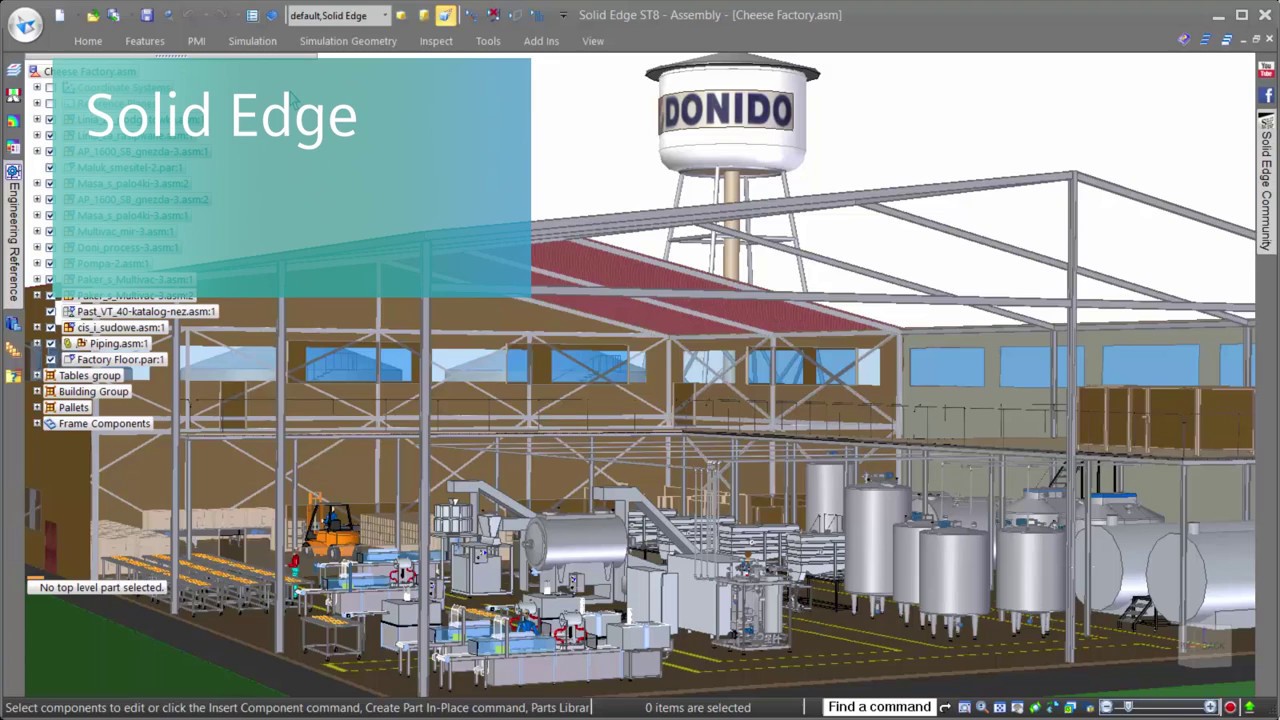Expand the cis_i_sudowe.asm:1 tree node
This screenshot has width=1280, height=720.
coord(37,327)
